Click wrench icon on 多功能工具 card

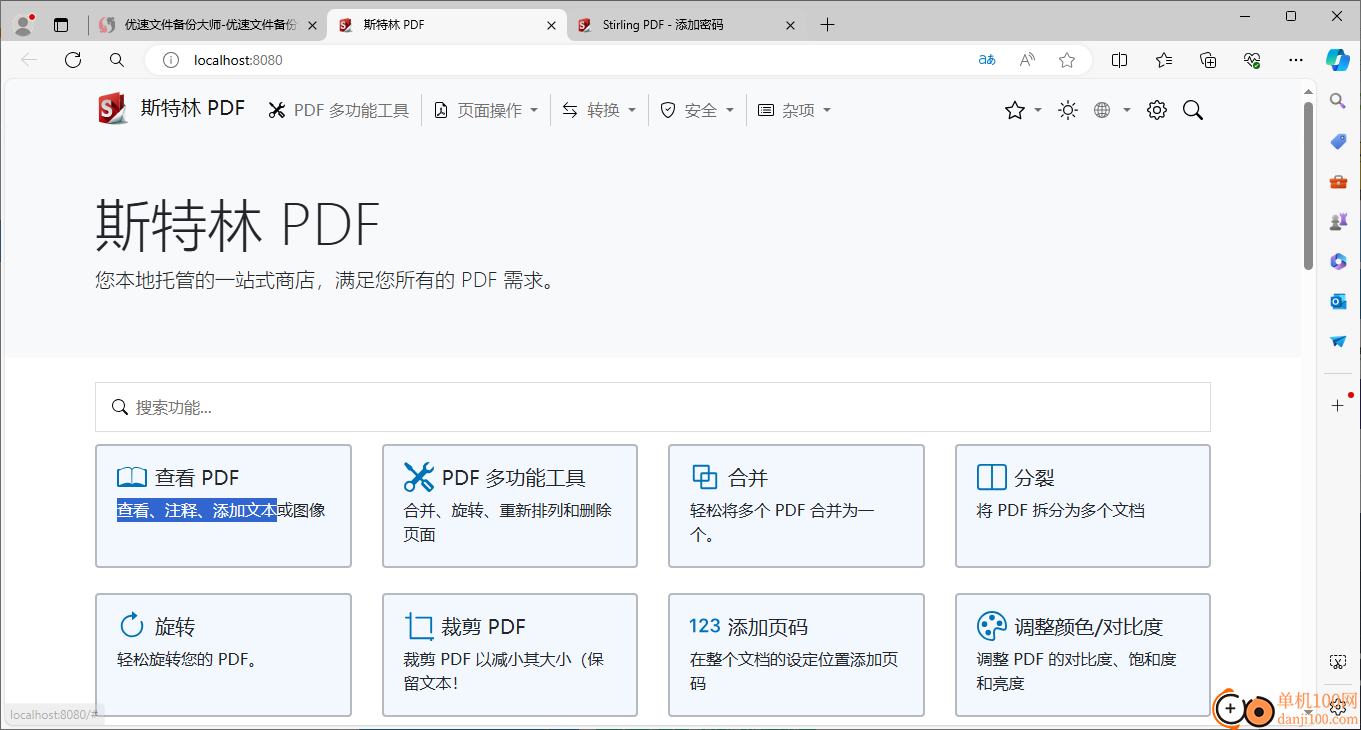[419, 477]
